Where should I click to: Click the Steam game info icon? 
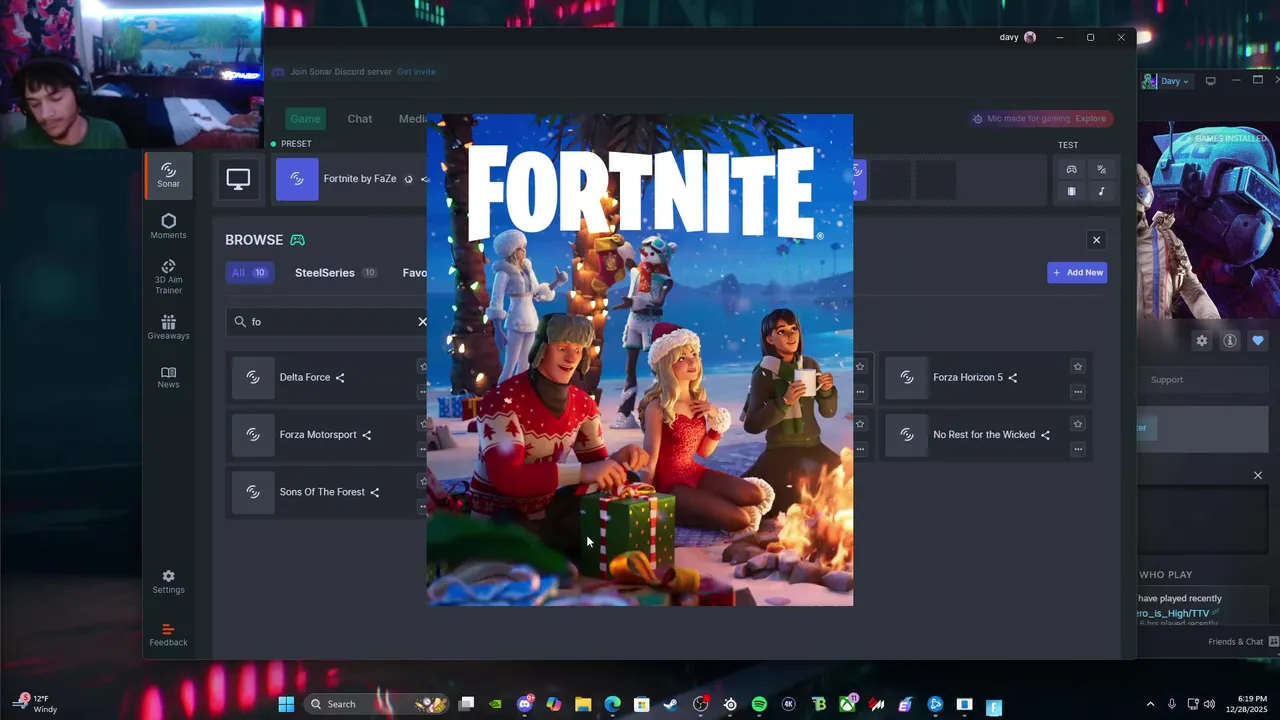1230,341
